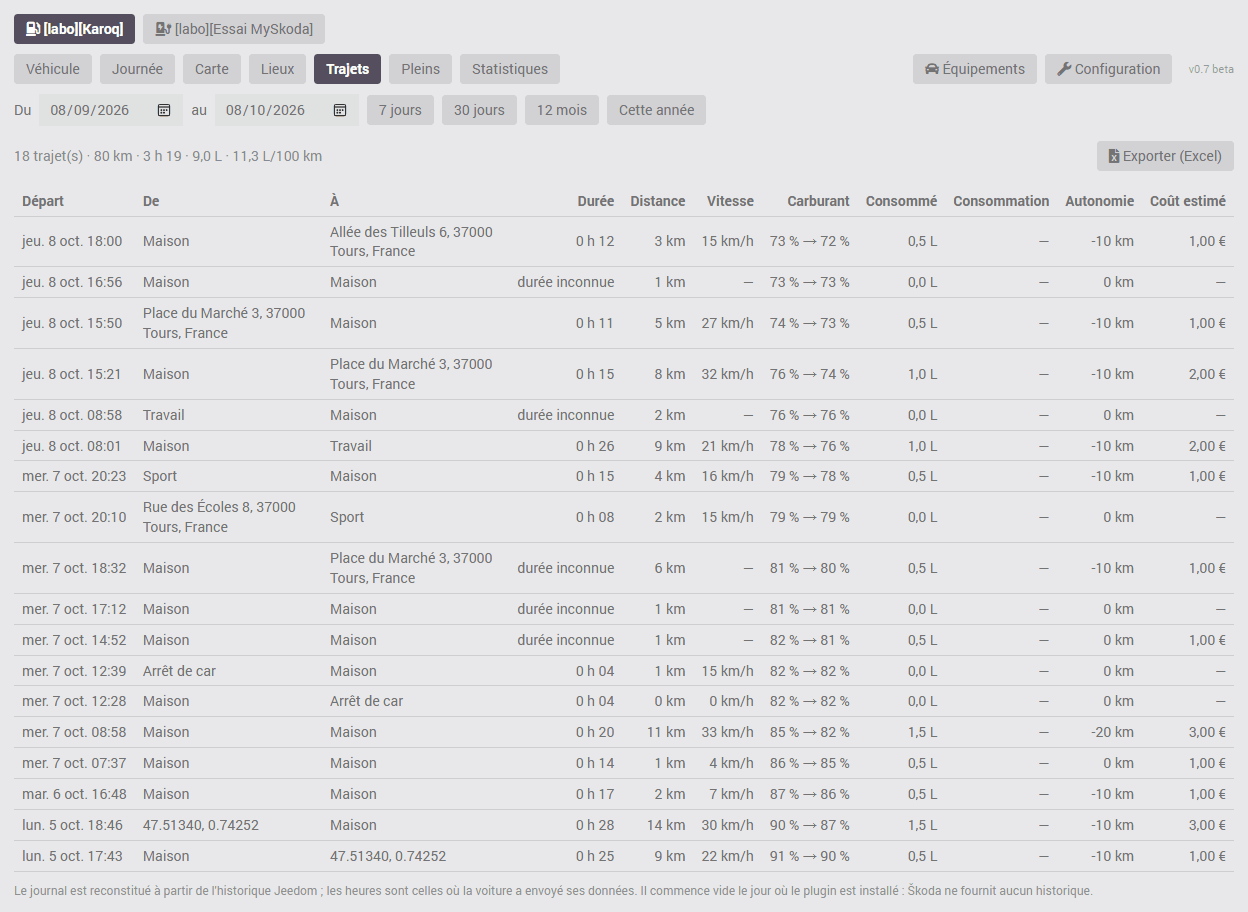
Task: Click the Consommation column header
Action: pos(1001,201)
